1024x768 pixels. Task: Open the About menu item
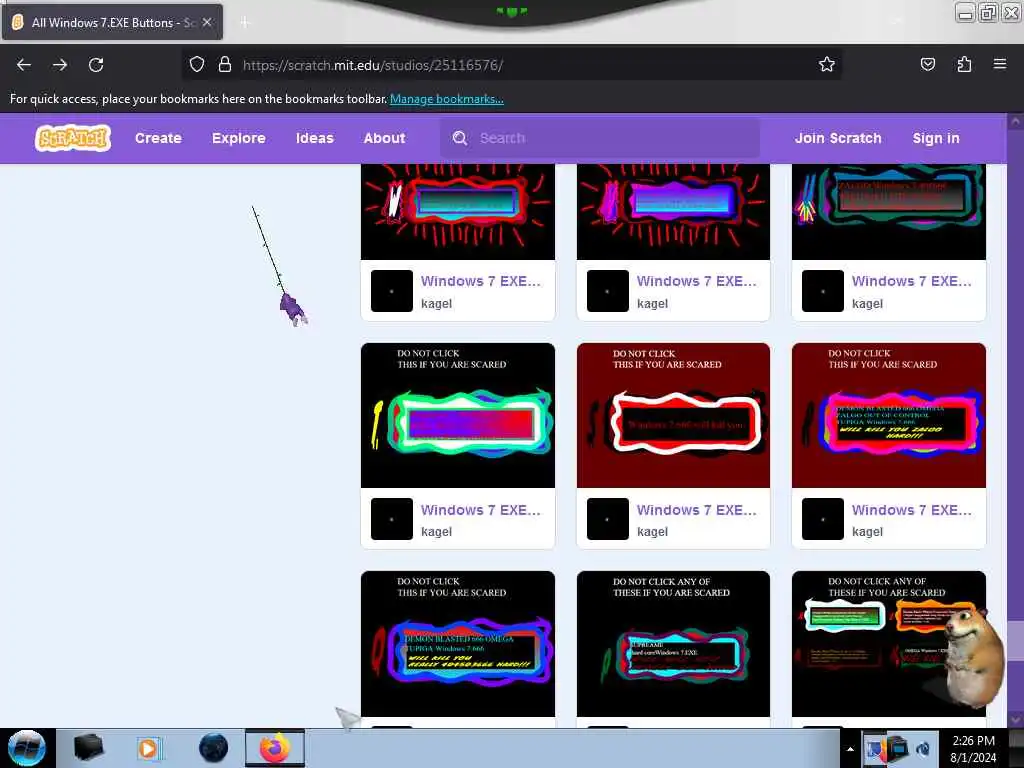385,138
